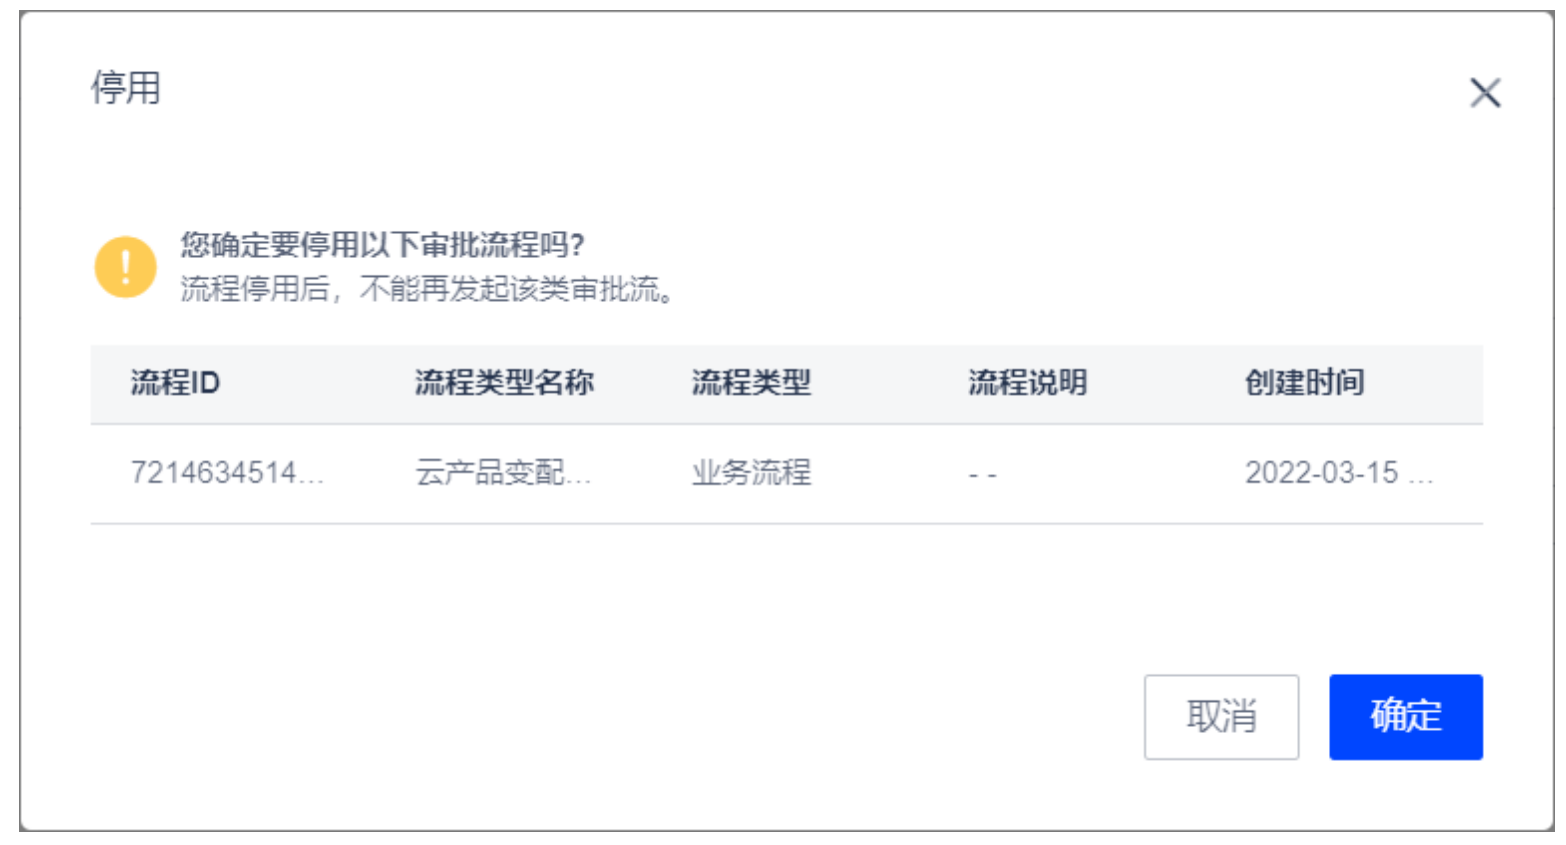This screenshot has width=1566, height=845.
Task: Click the truncated process ID 7214634514...
Action: (x=227, y=472)
